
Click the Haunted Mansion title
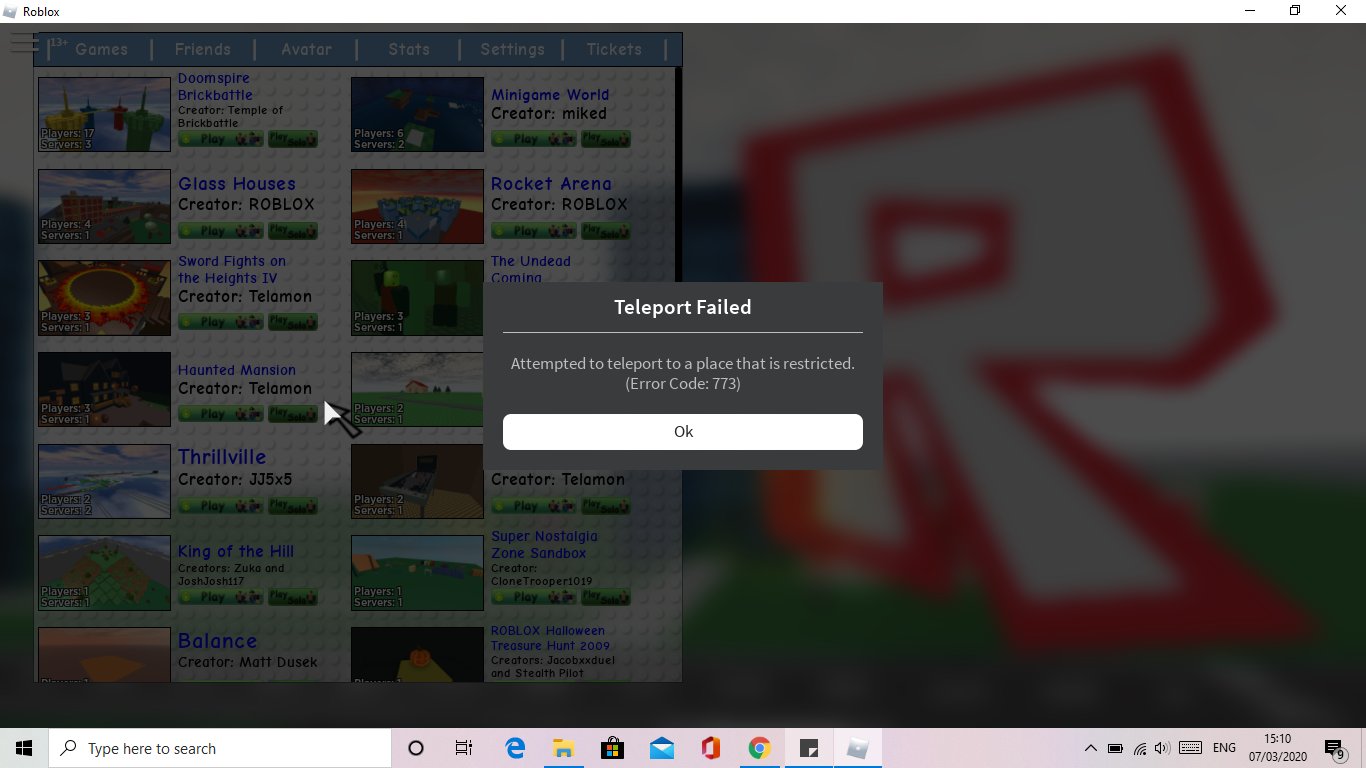(x=237, y=370)
